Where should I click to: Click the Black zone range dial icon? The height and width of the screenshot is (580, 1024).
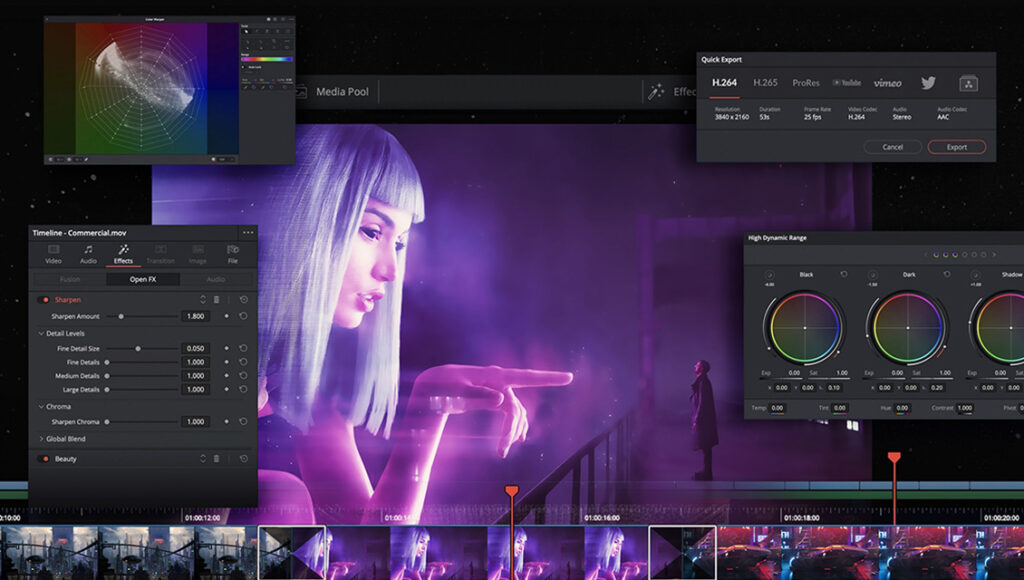[x=769, y=276]
